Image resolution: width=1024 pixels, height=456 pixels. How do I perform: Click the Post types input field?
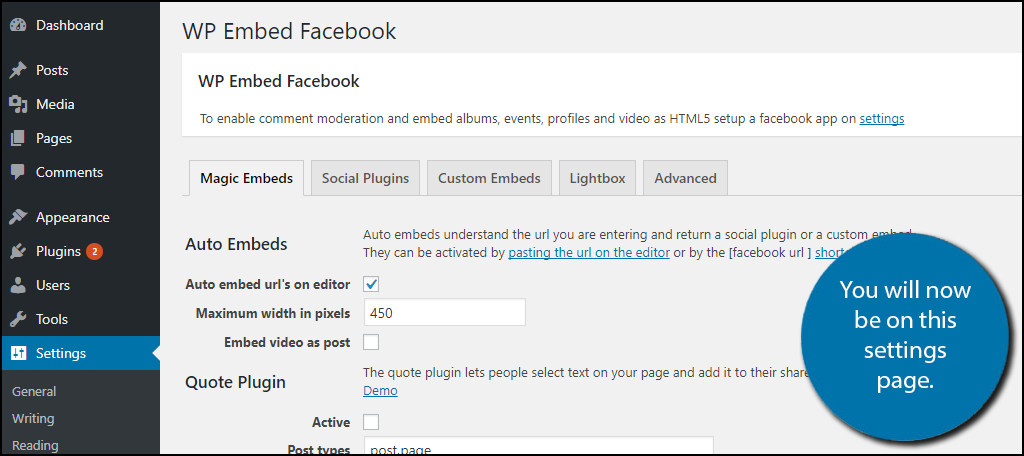click(x=538, y=445)
